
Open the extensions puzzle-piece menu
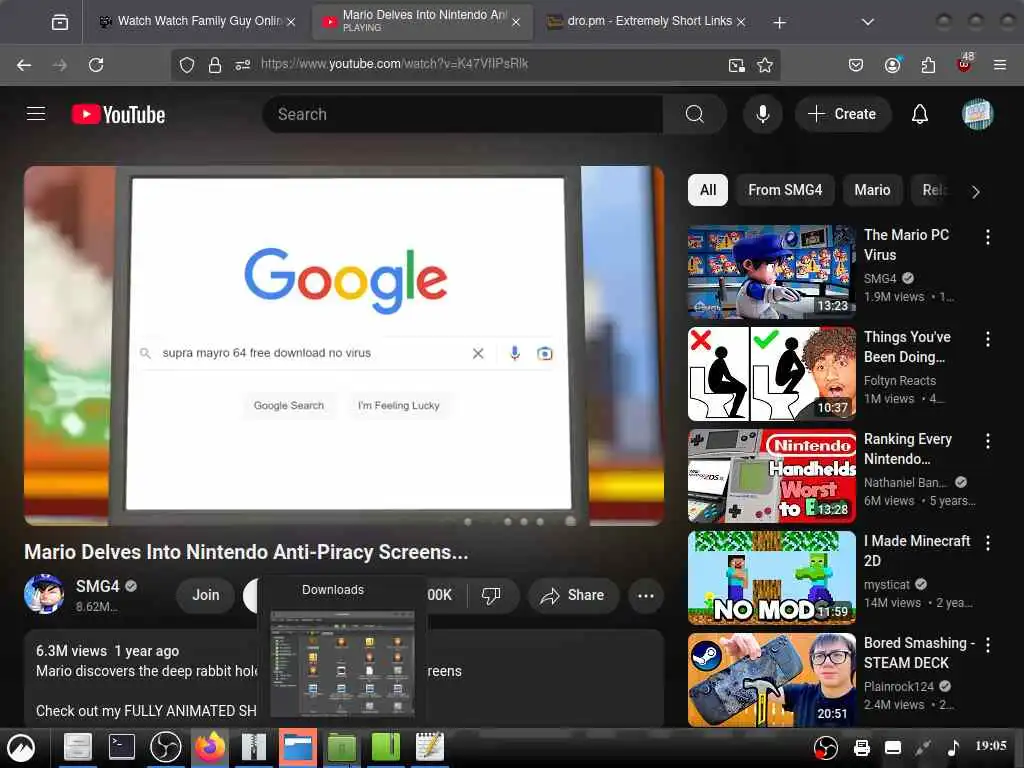(x=928, y=65)
